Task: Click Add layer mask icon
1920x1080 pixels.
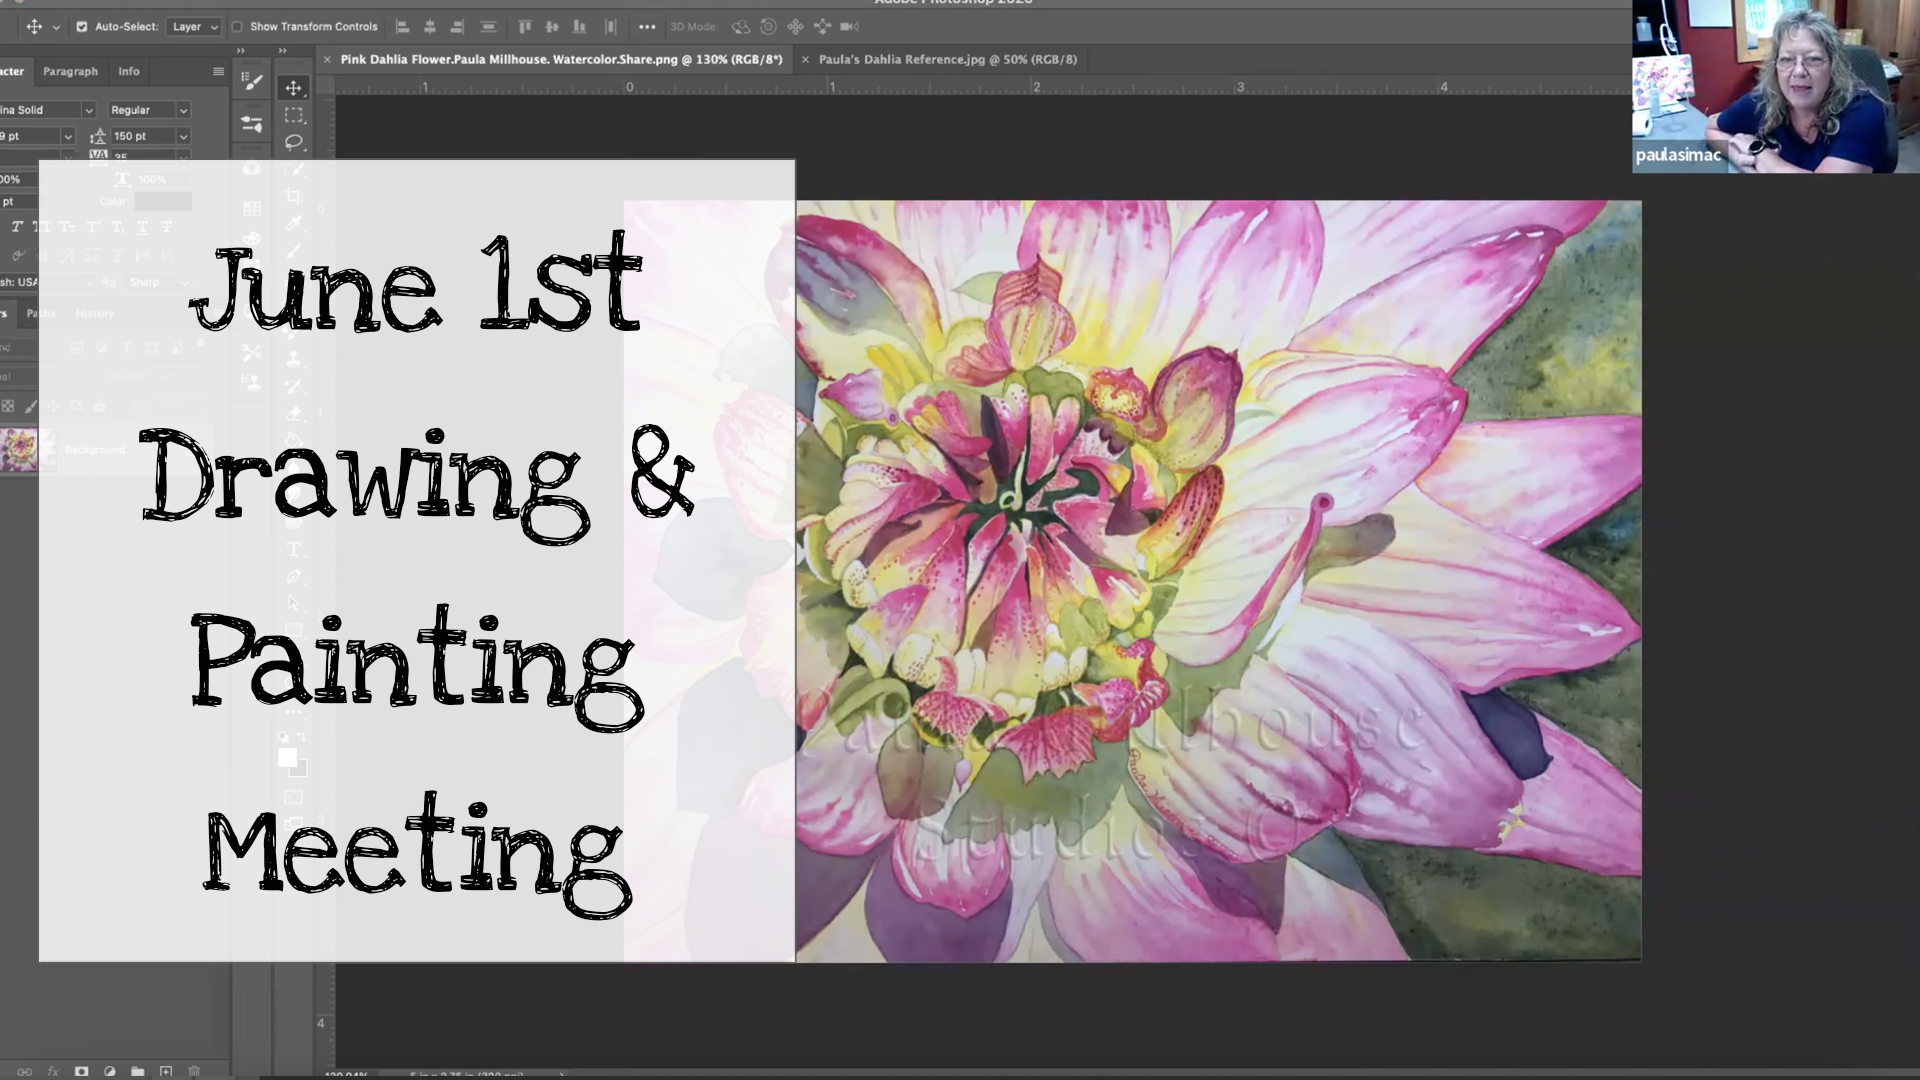Action: coord(82,1072)
